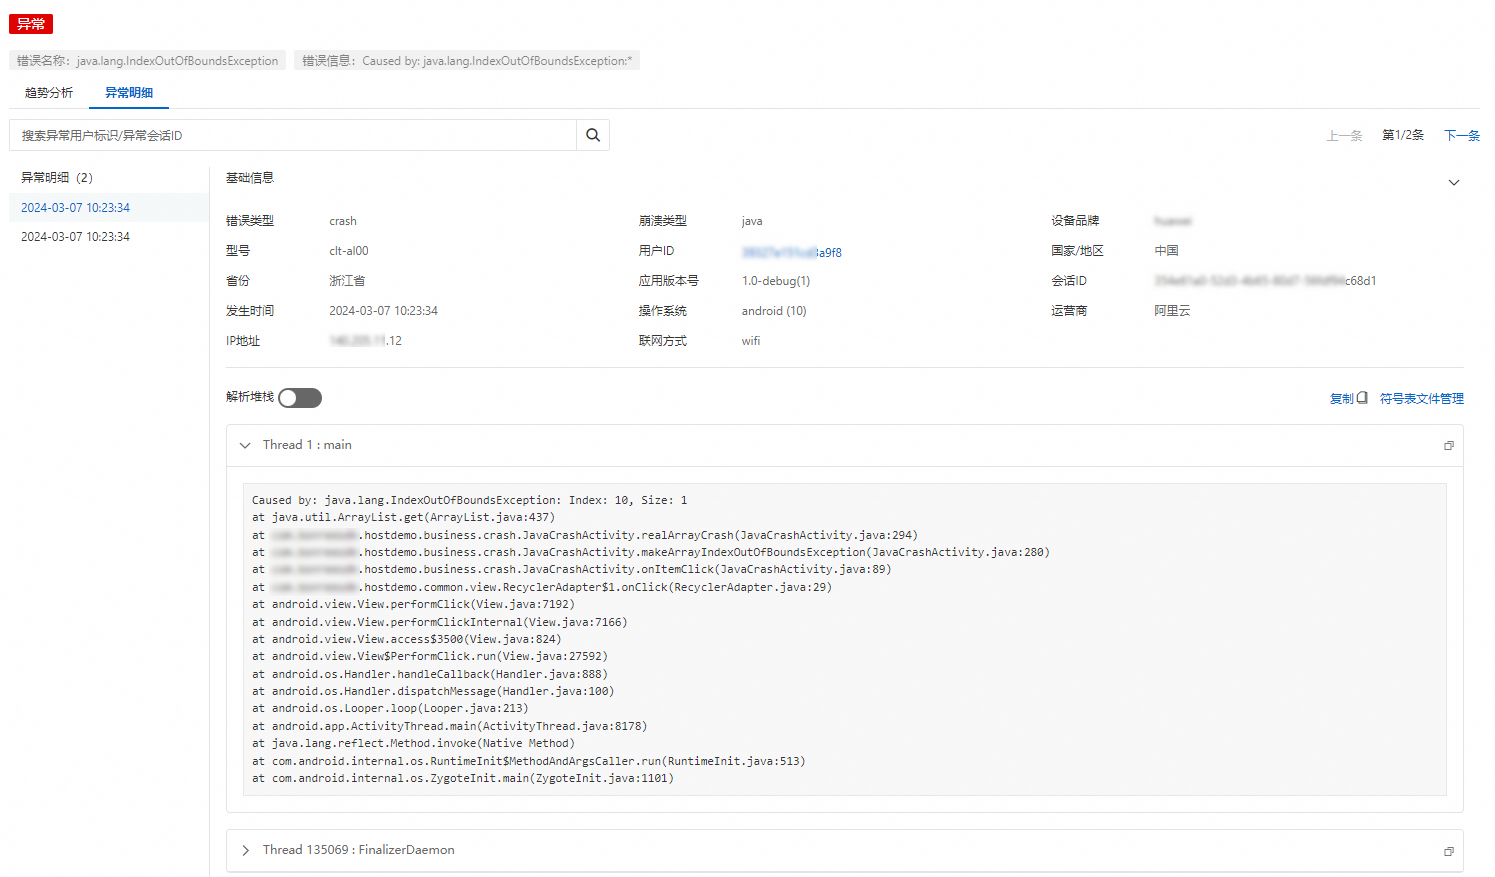Click the 省份 value 浙江省
The width and height of the screenshot is (1495, 877).
347,281
